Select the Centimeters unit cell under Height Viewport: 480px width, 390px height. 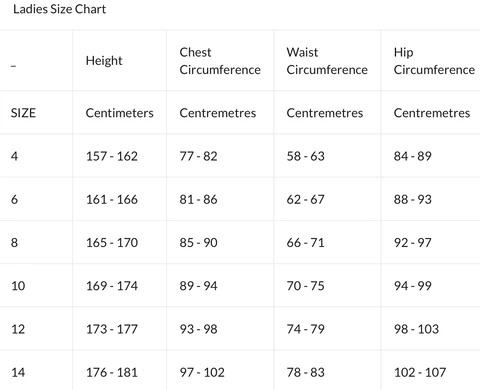[119, 113]
